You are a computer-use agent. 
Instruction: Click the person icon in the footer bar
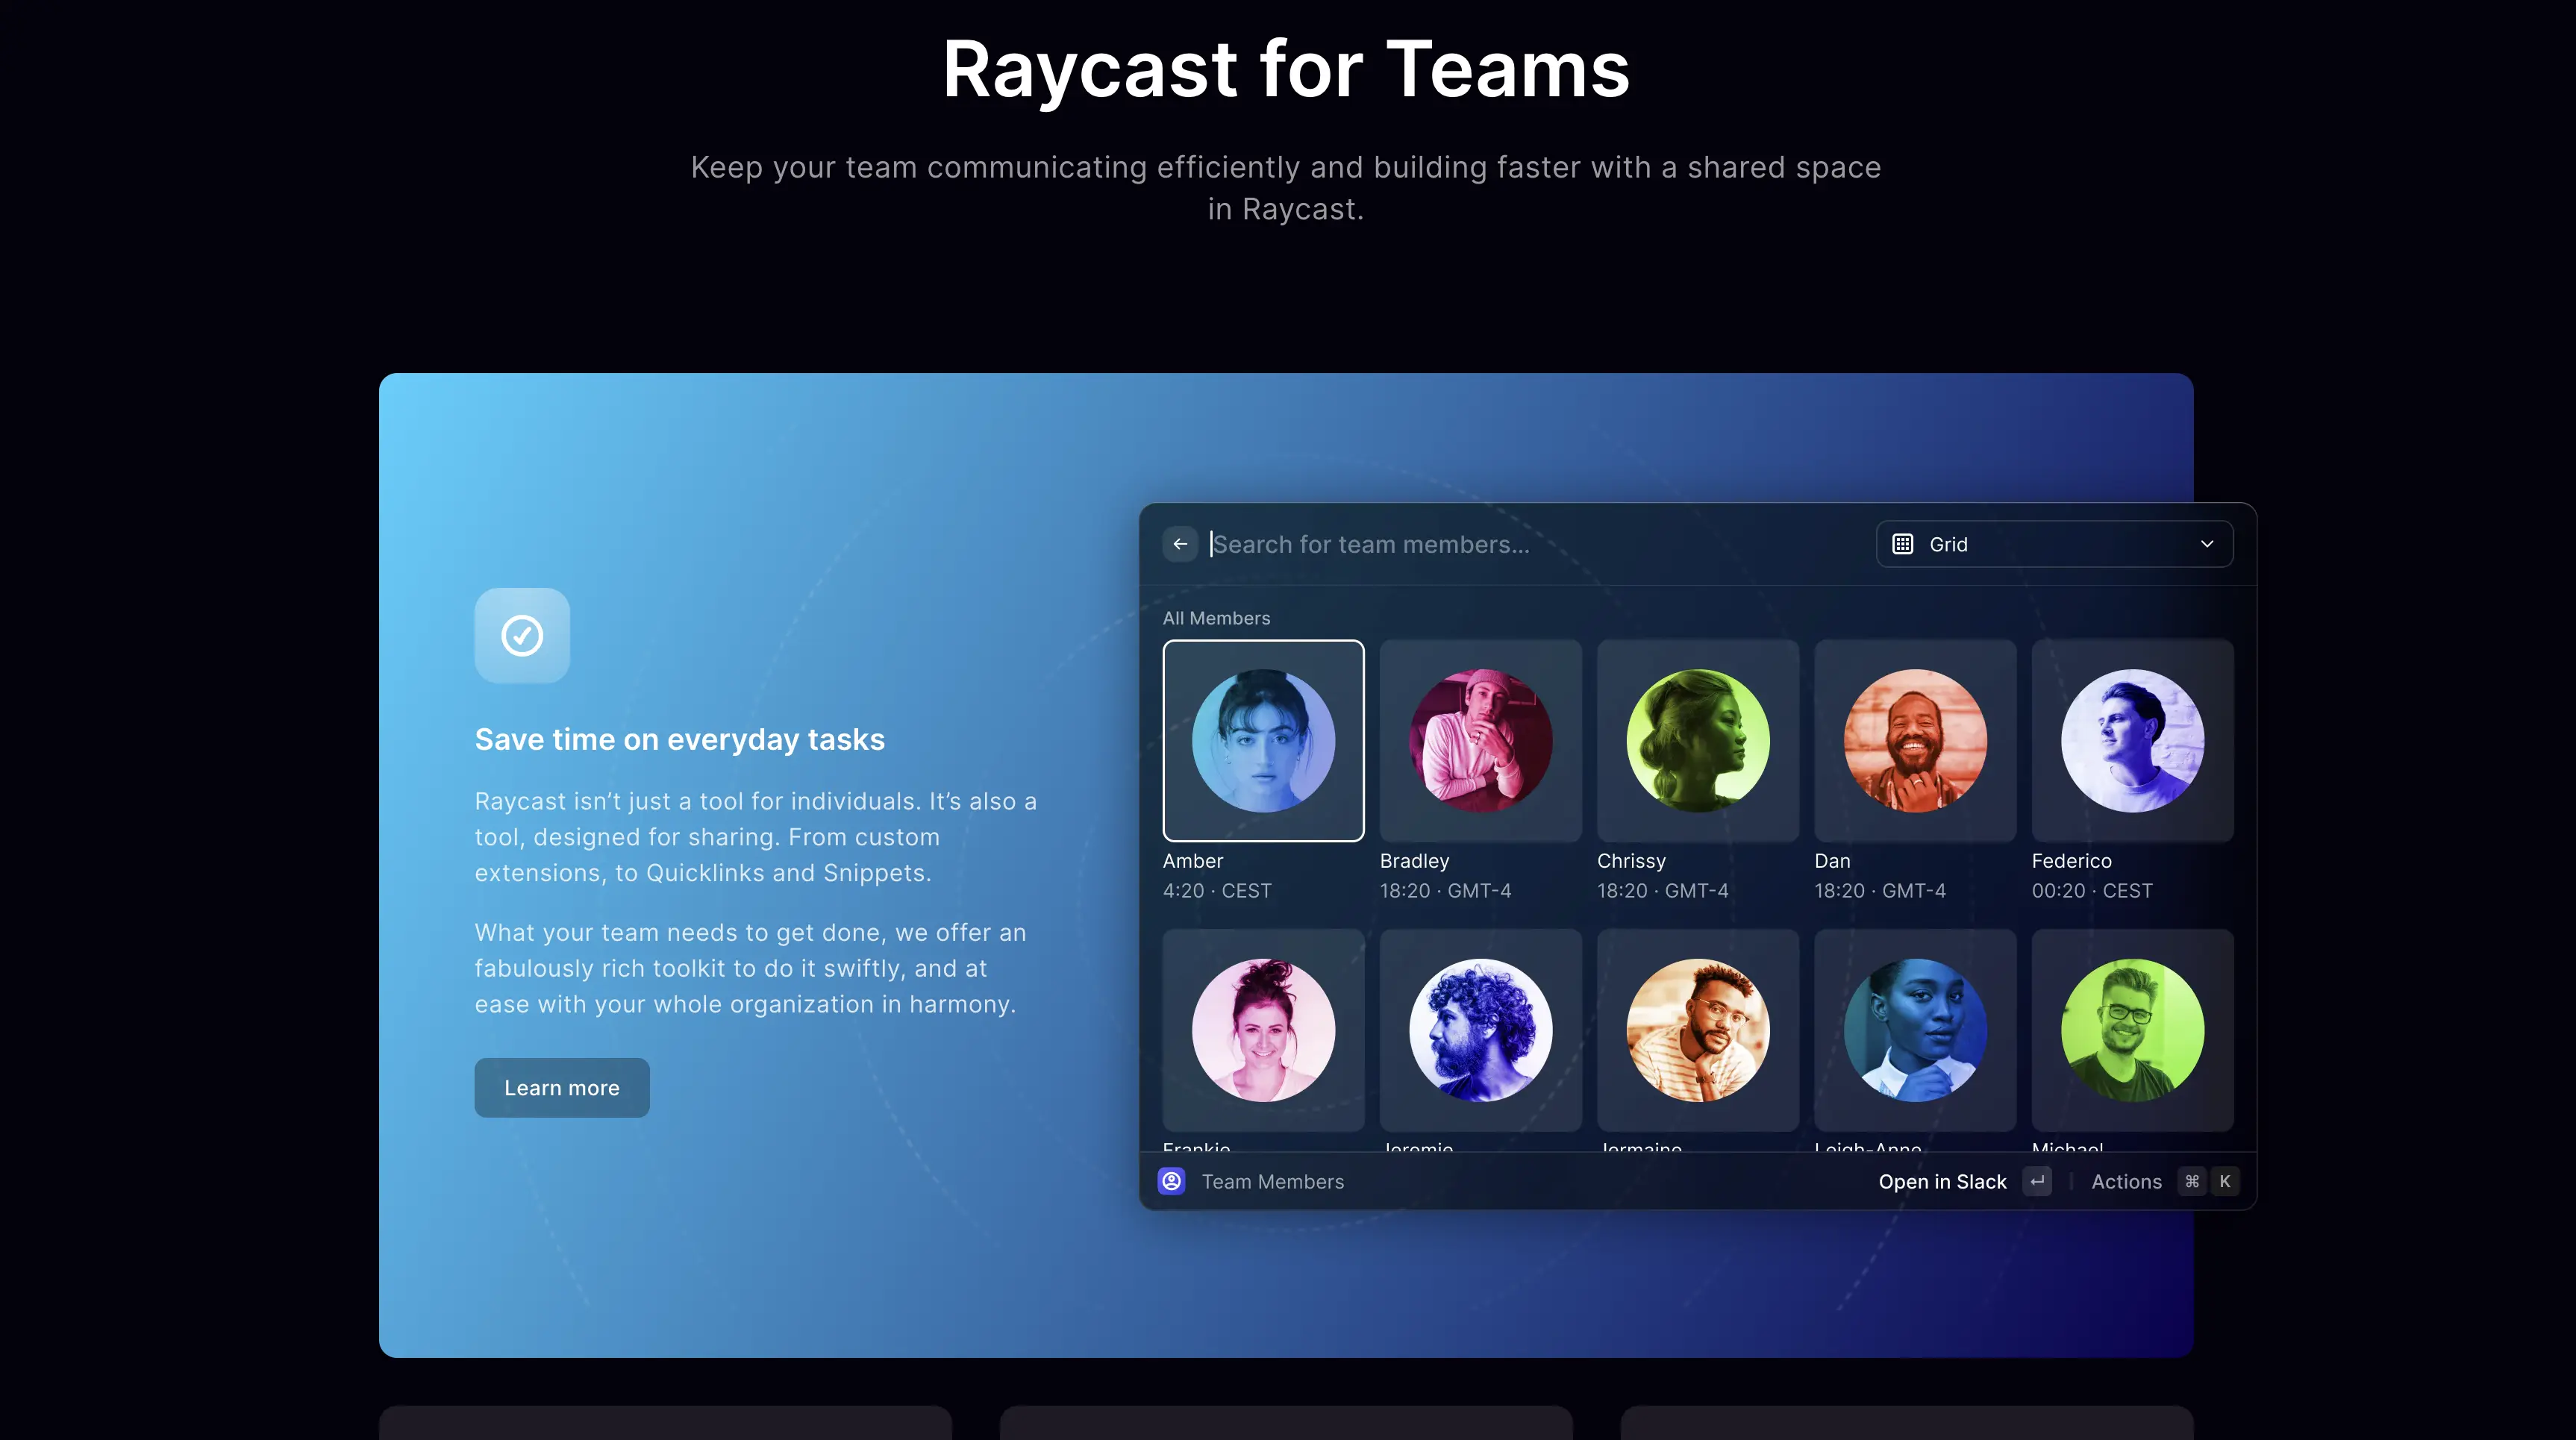pyautogui.click(x=1171, y=1181)
